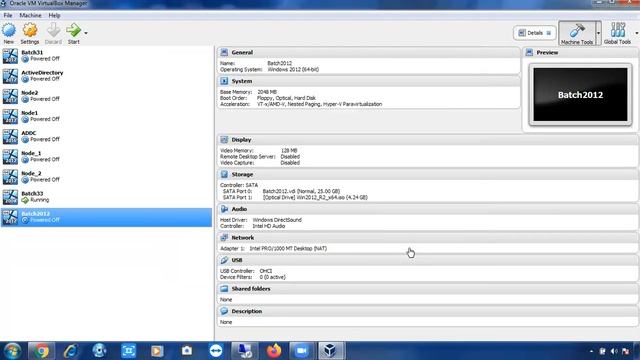The width and height of the screenshot is (640, 360).
Task: Select the Batch2012 virtual machine
Action: point(106,217)
